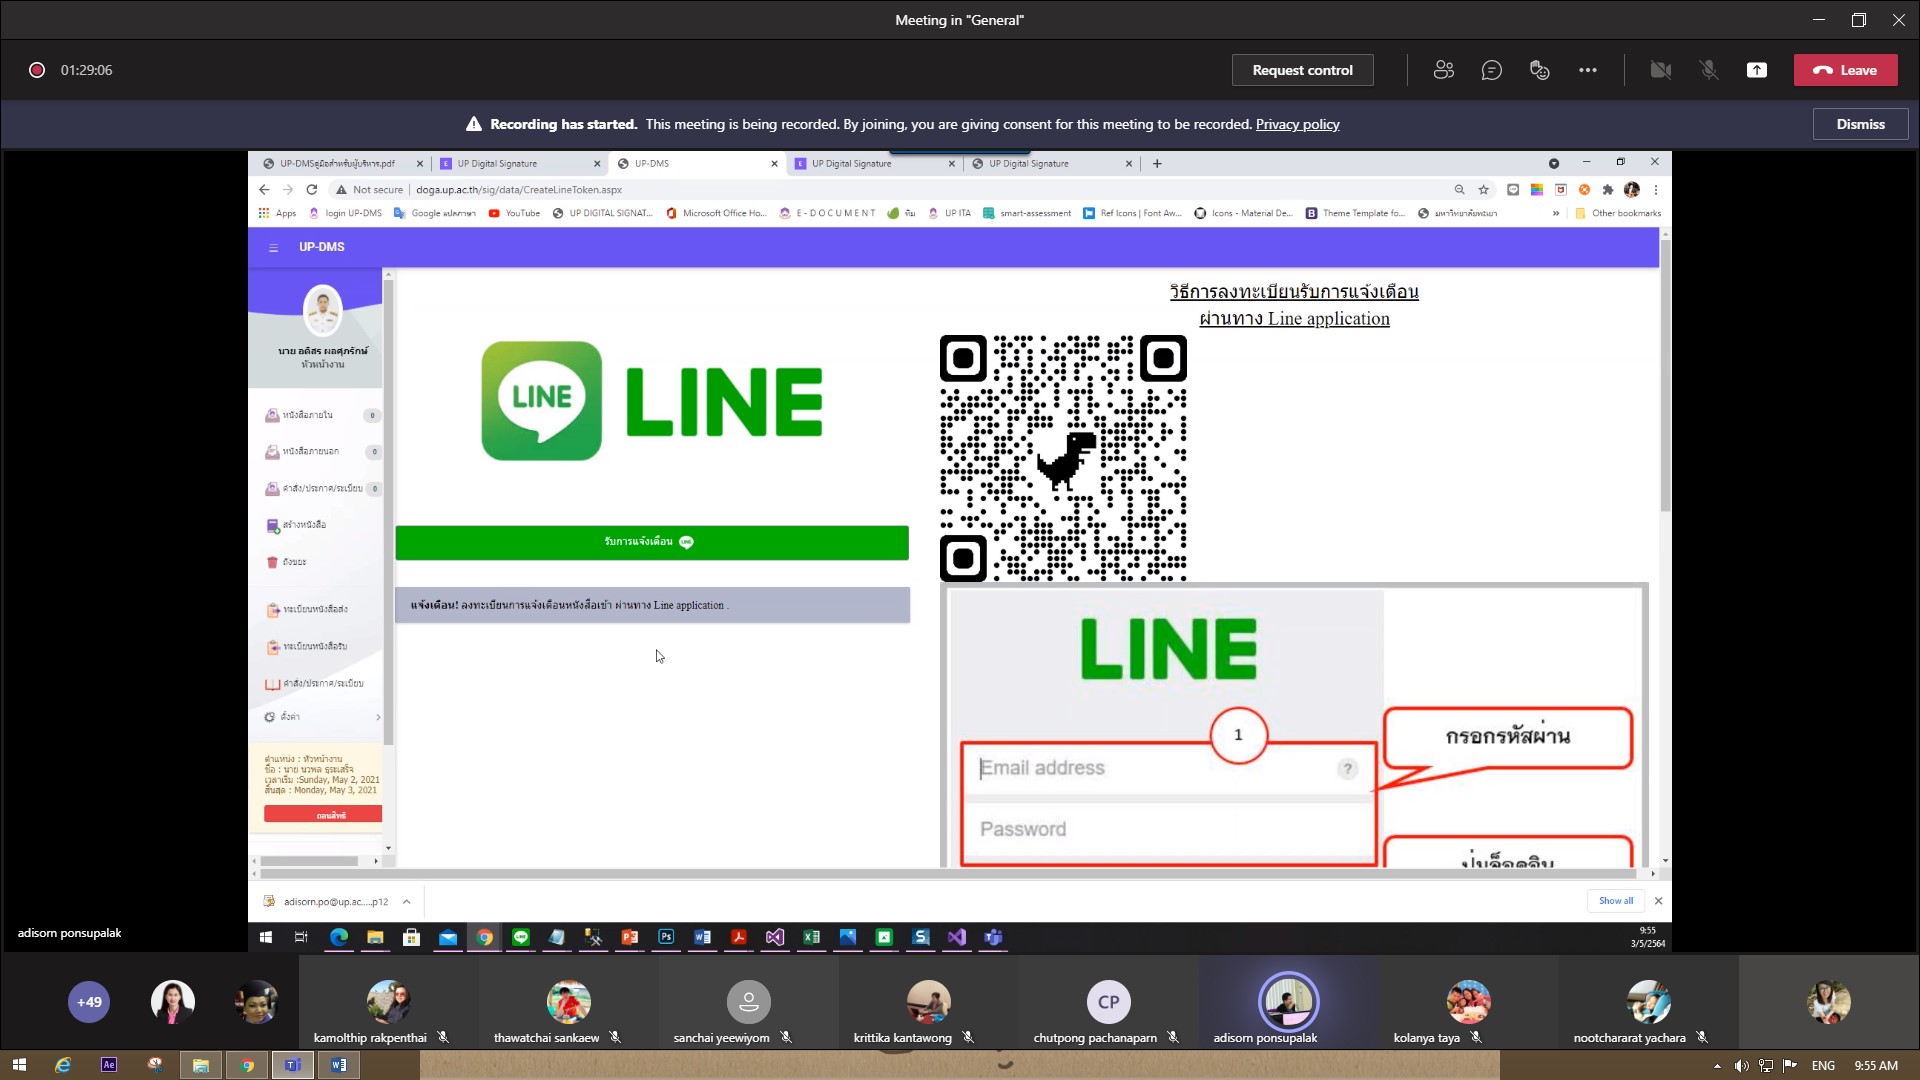1920x1080 pixels.
Task: Select the sanchai yeewiyom participant avatar
Action: point(748,1002)
